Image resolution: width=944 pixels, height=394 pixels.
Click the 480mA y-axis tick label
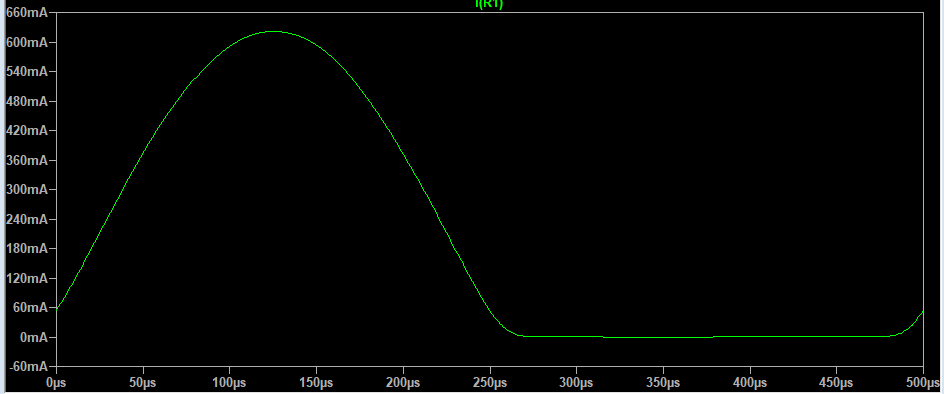point(26,101)
